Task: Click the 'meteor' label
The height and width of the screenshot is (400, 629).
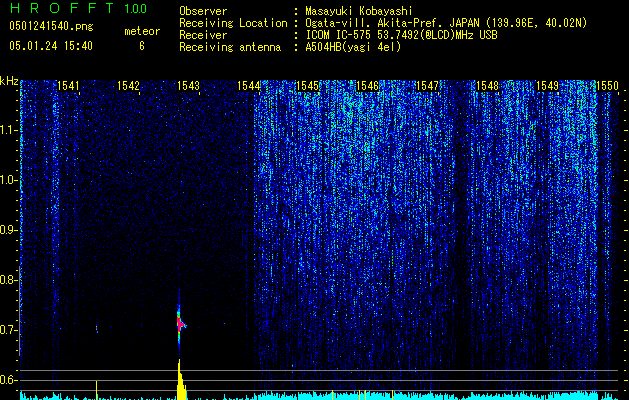Action: [x=142, y=31]
